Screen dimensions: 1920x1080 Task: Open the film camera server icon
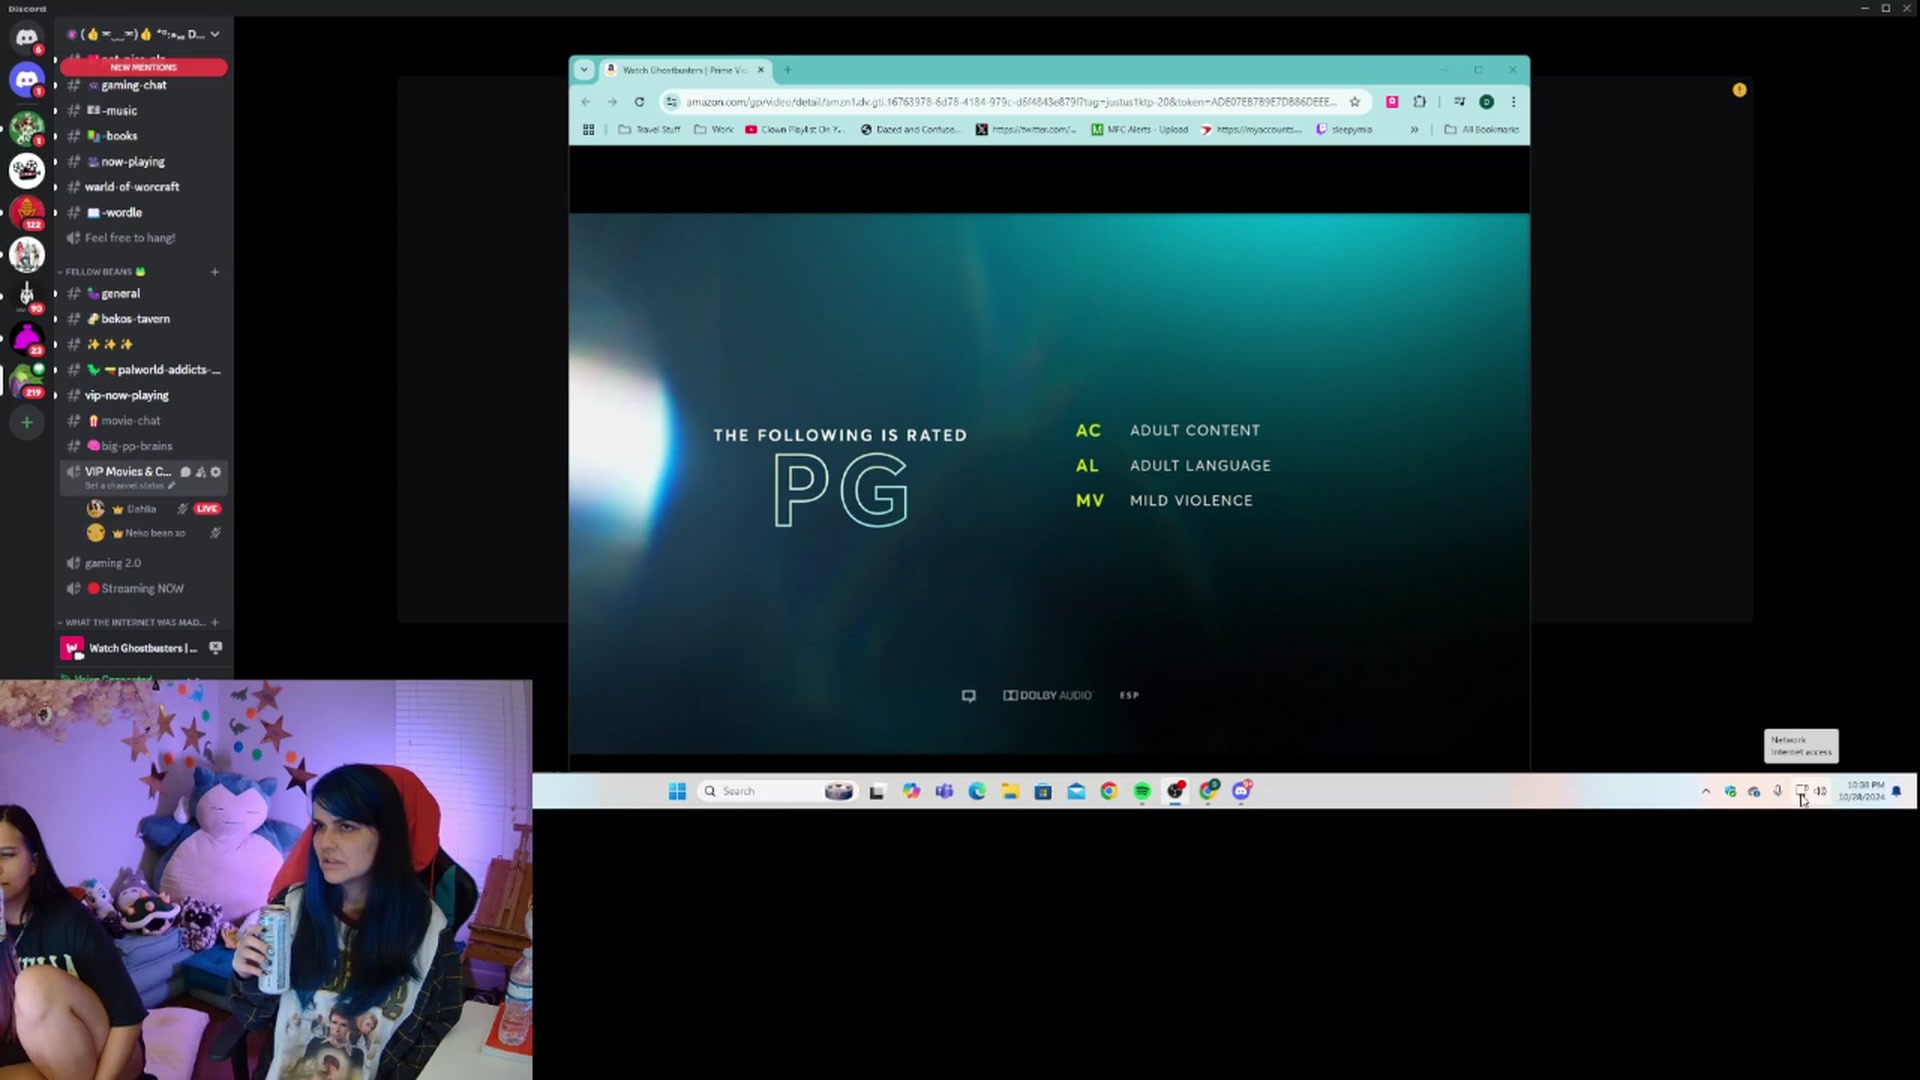pos(27,170)
